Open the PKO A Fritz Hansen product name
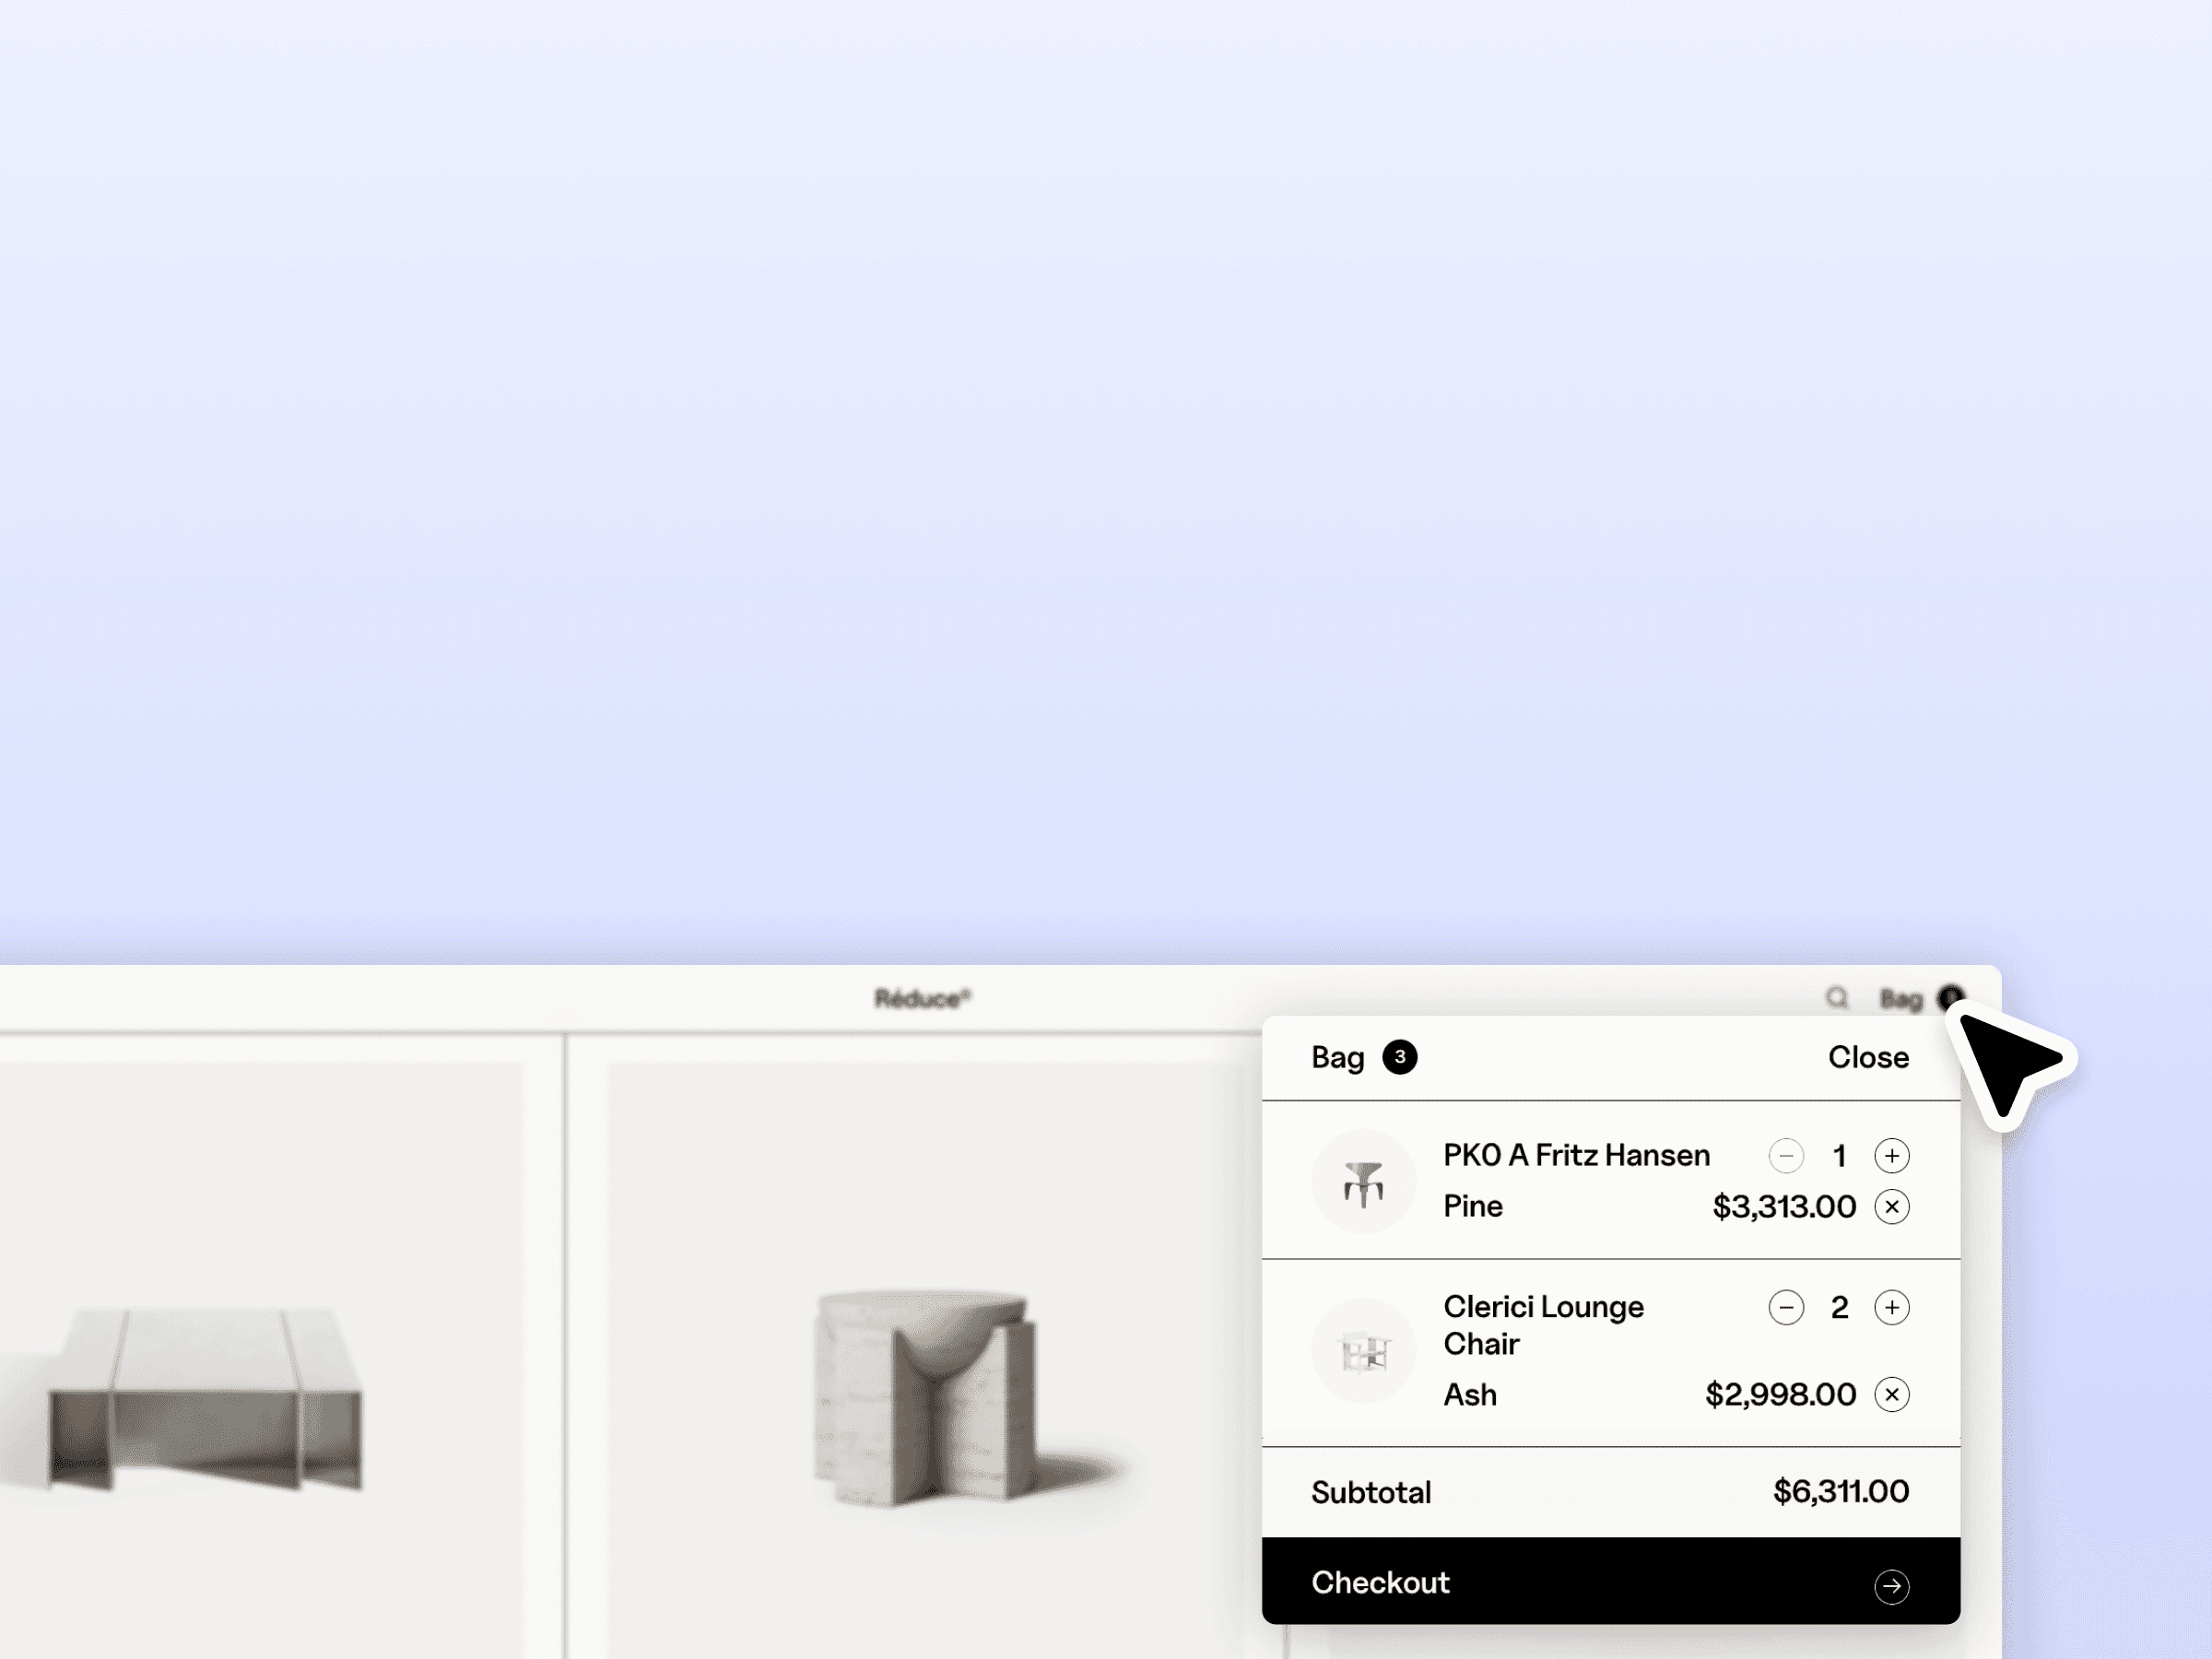This screenshot has height=1659, width=2212. click(x=1576, y=1156)
